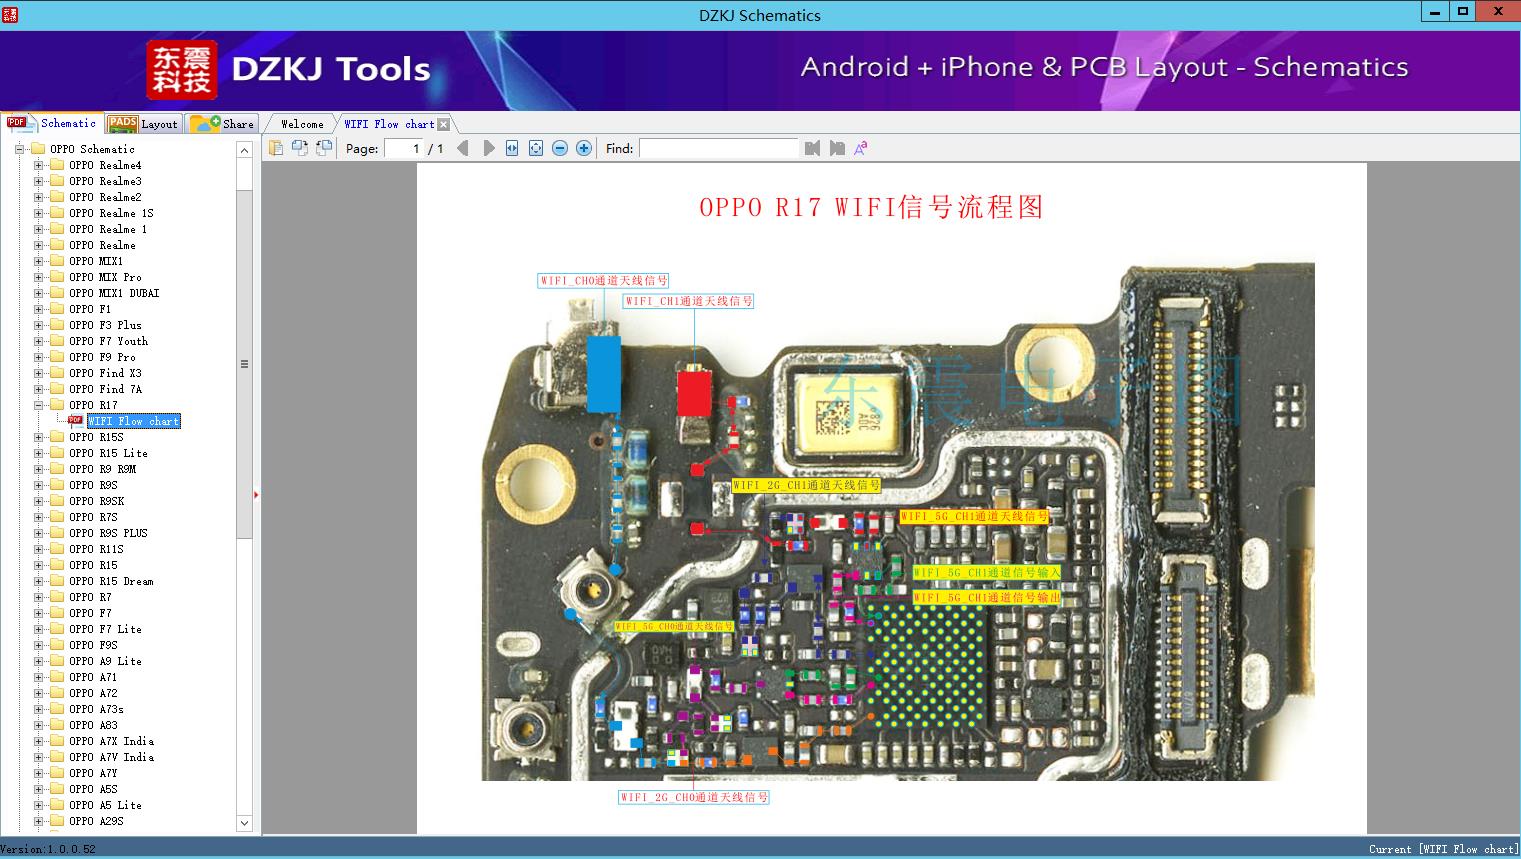1521x859 pixels.
Task: Click the OPPO F7 Youth folder icon
Action: click(x=57, y=341)
